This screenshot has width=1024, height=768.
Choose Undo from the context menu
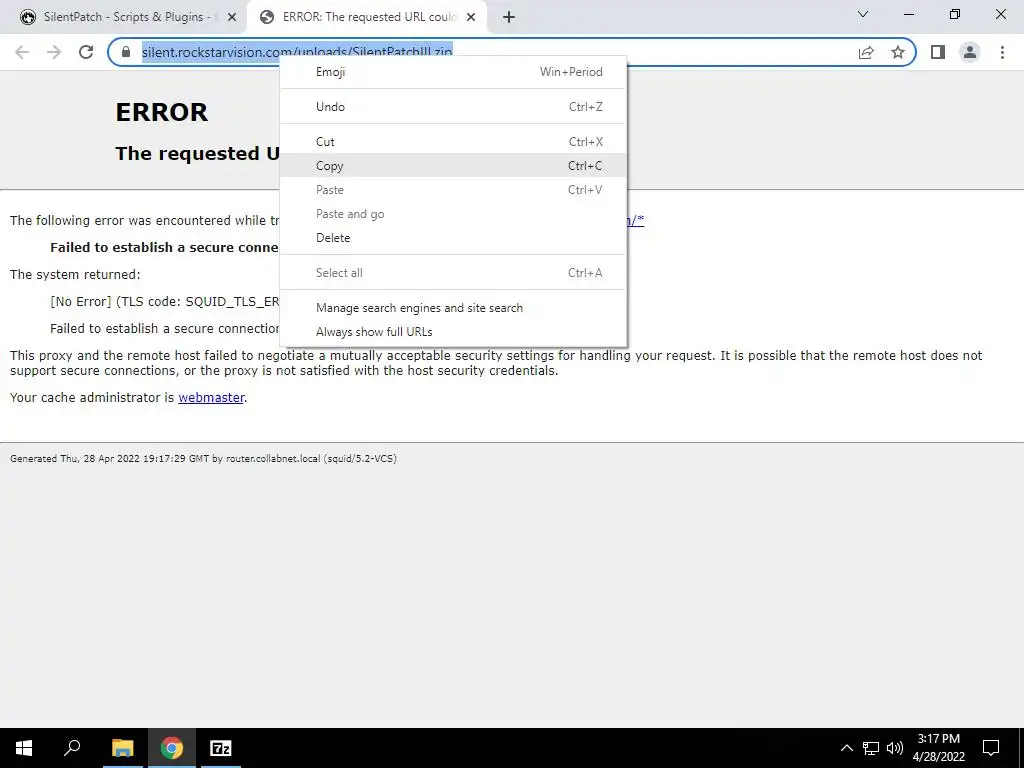pyautogui.click(x=453, y=106)
